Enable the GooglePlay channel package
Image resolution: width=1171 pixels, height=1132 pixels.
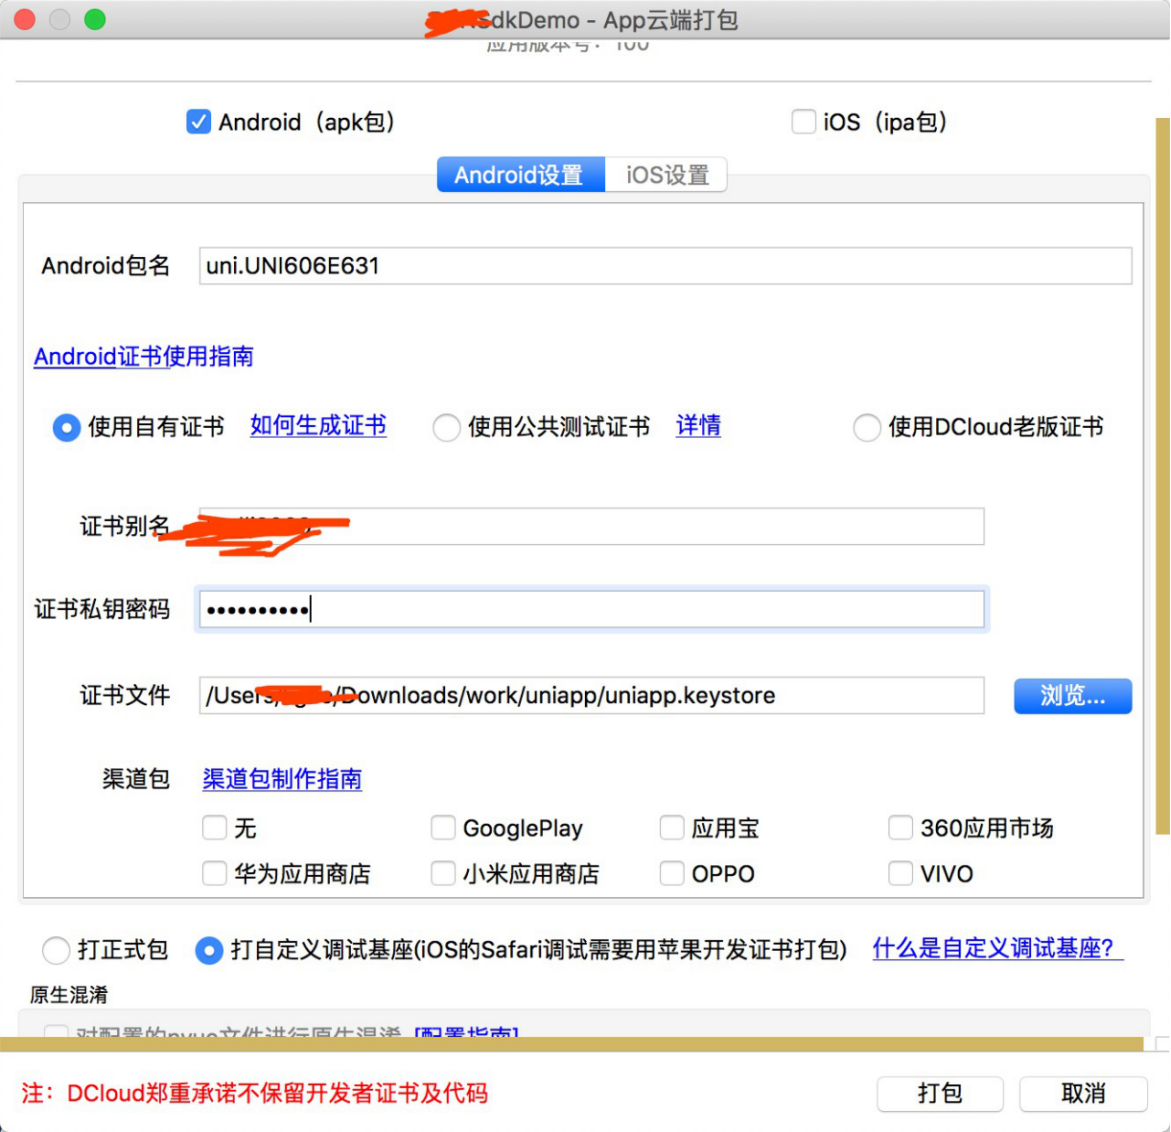443,828
